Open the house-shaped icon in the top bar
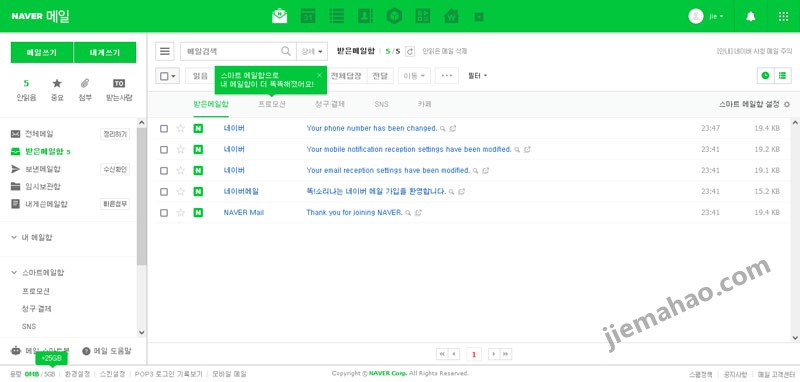 (x=452, y=16)
